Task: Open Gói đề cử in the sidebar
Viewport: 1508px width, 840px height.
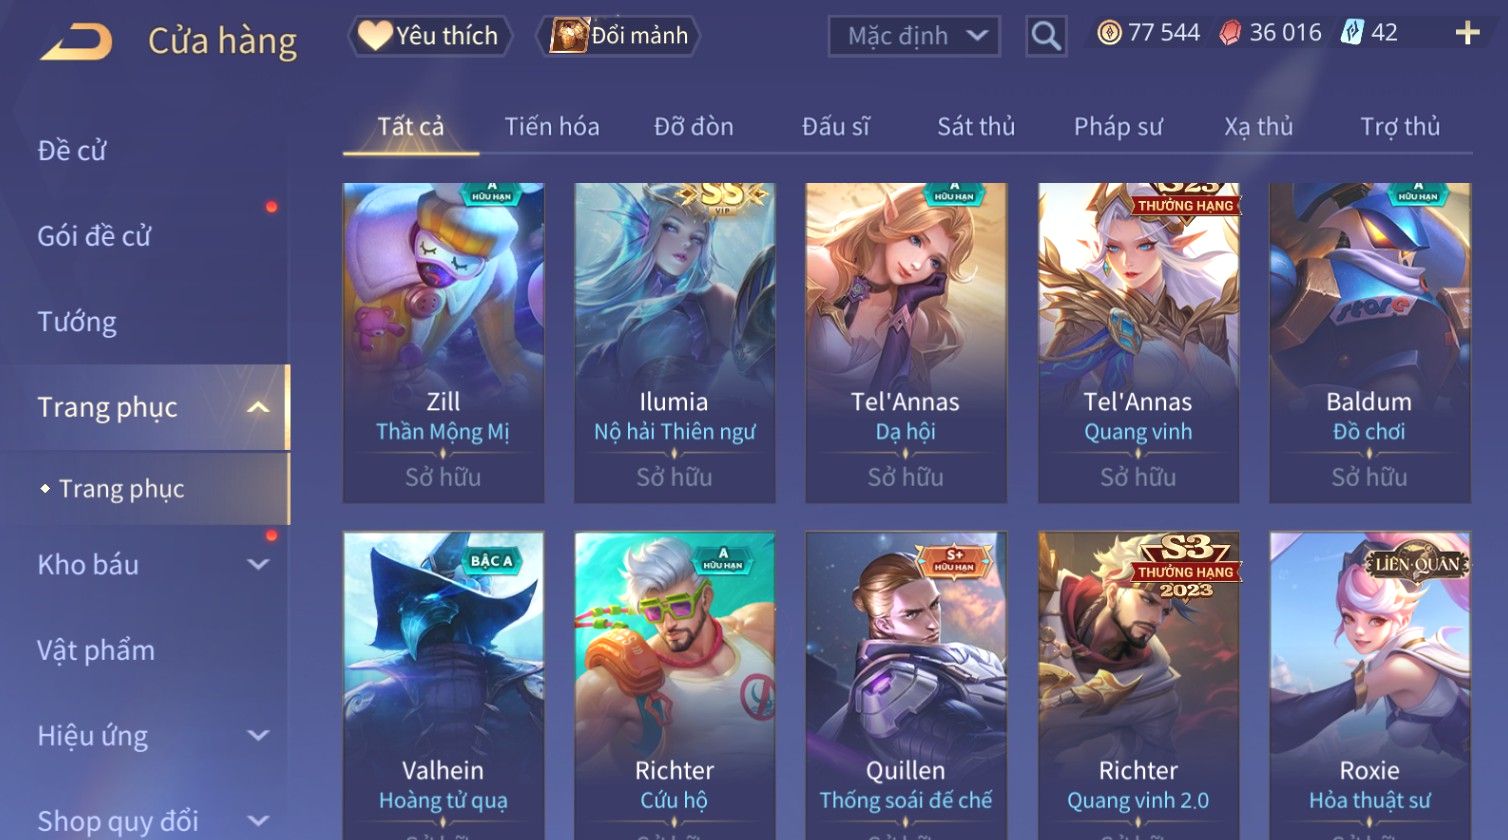Action: coord(94,236)
